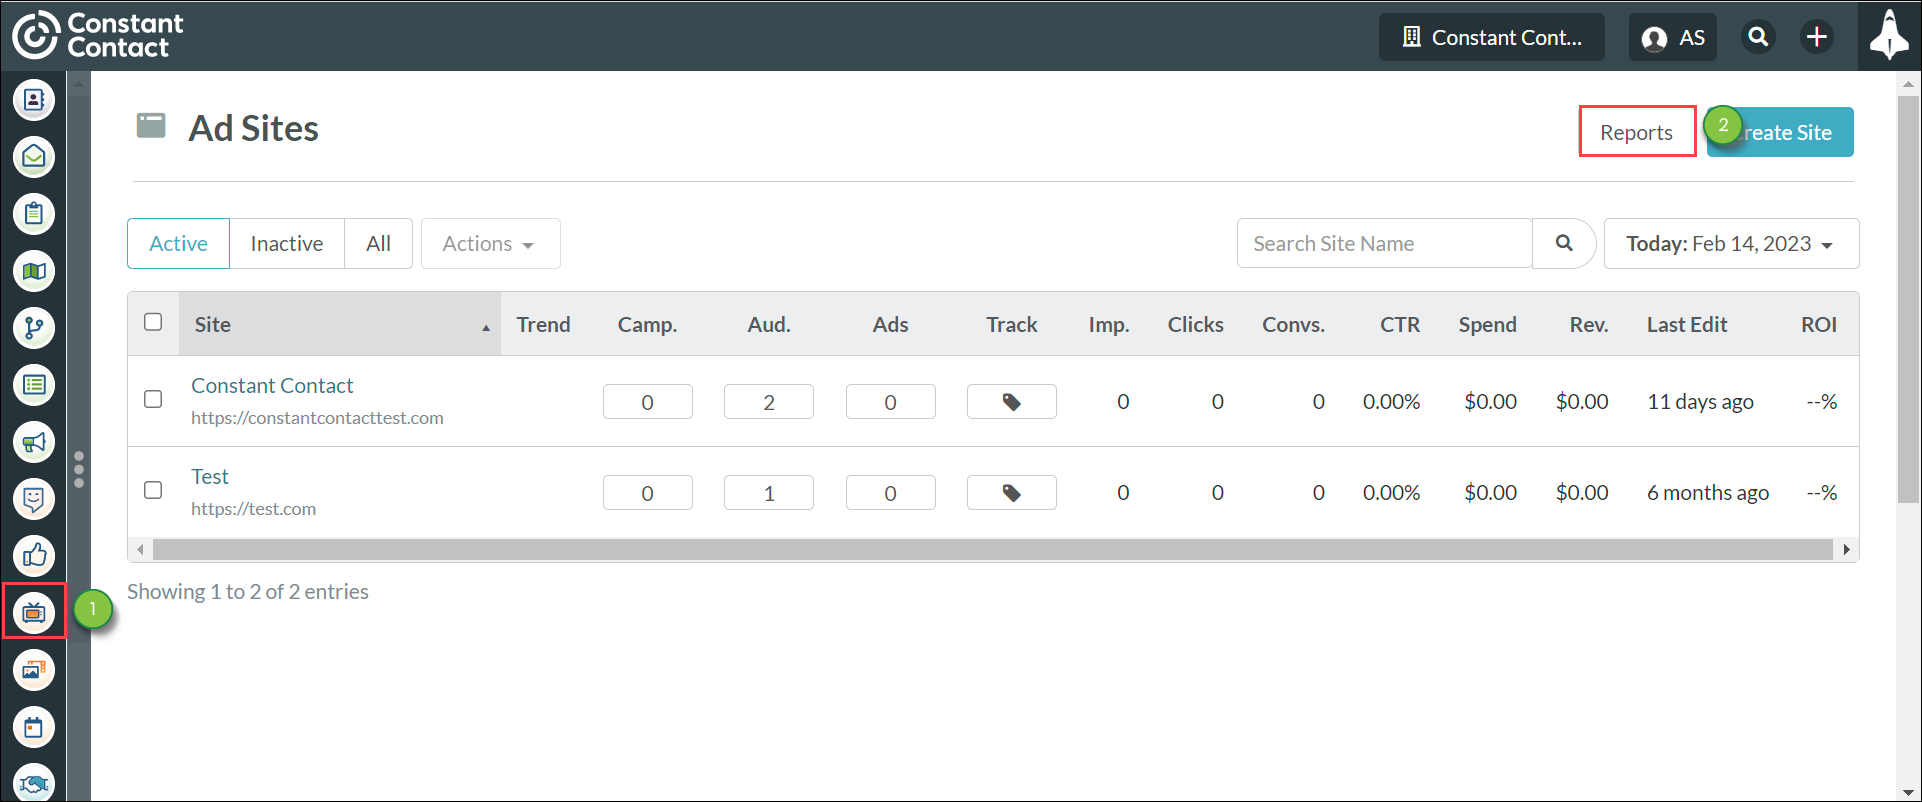This screenshot has width=1922, height=802.
Task: Click Camp. count for Test site
Action: (648, 493)
